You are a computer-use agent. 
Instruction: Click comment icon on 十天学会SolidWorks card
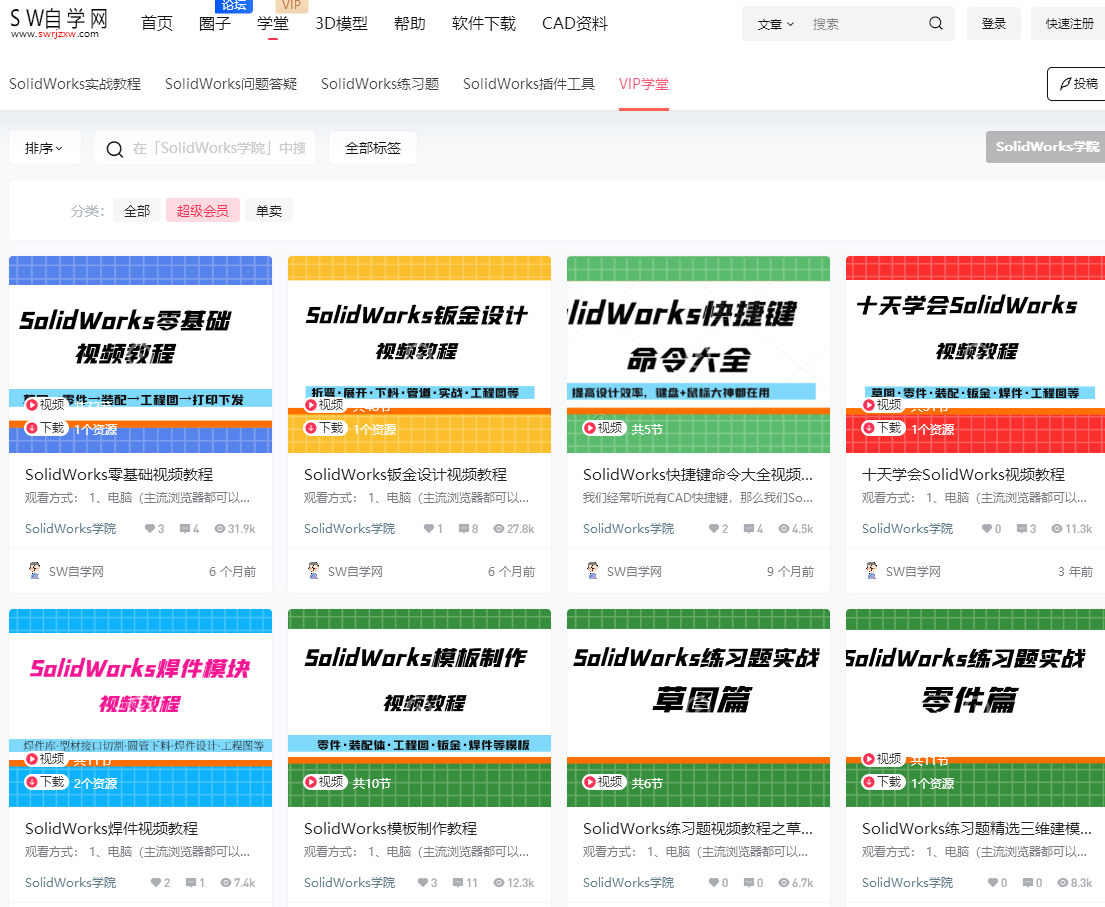click(1022, 529)
